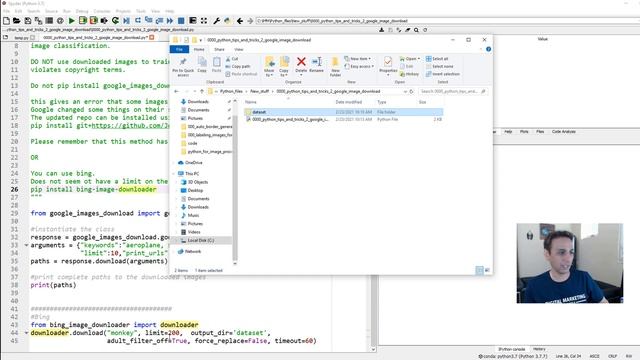640x360 pixels.
Task: Open the File tab in Explorer
Action: [x=179, y=49]
